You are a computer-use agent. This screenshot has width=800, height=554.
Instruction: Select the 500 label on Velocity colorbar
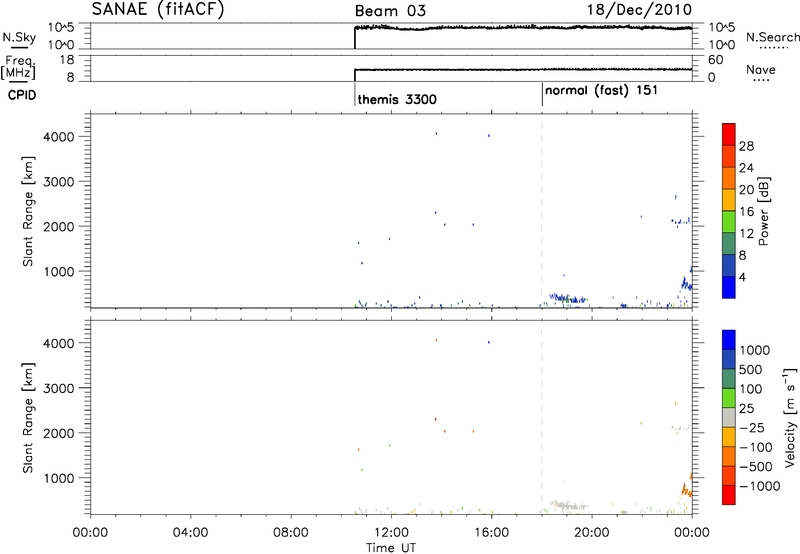pyautogui.click(x=751, y=370)
